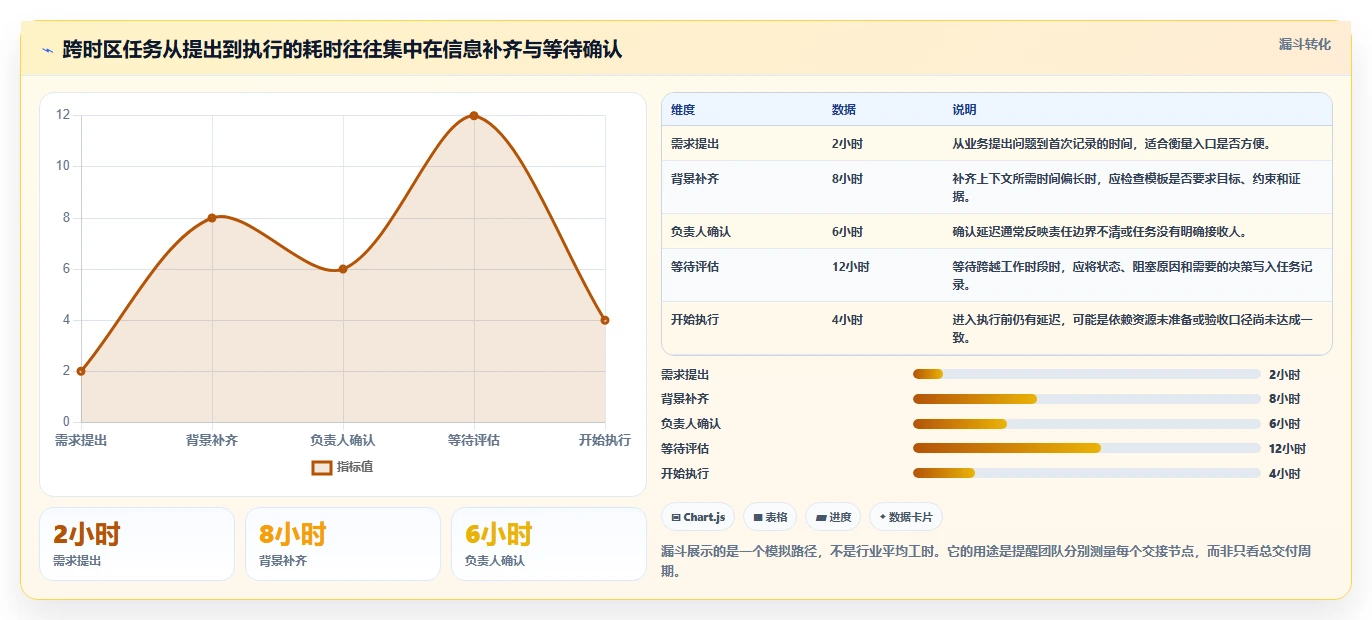Click 背景补齐 in the table's 维度 column
The image size is (1372, 620).
(x=695, y=179)
